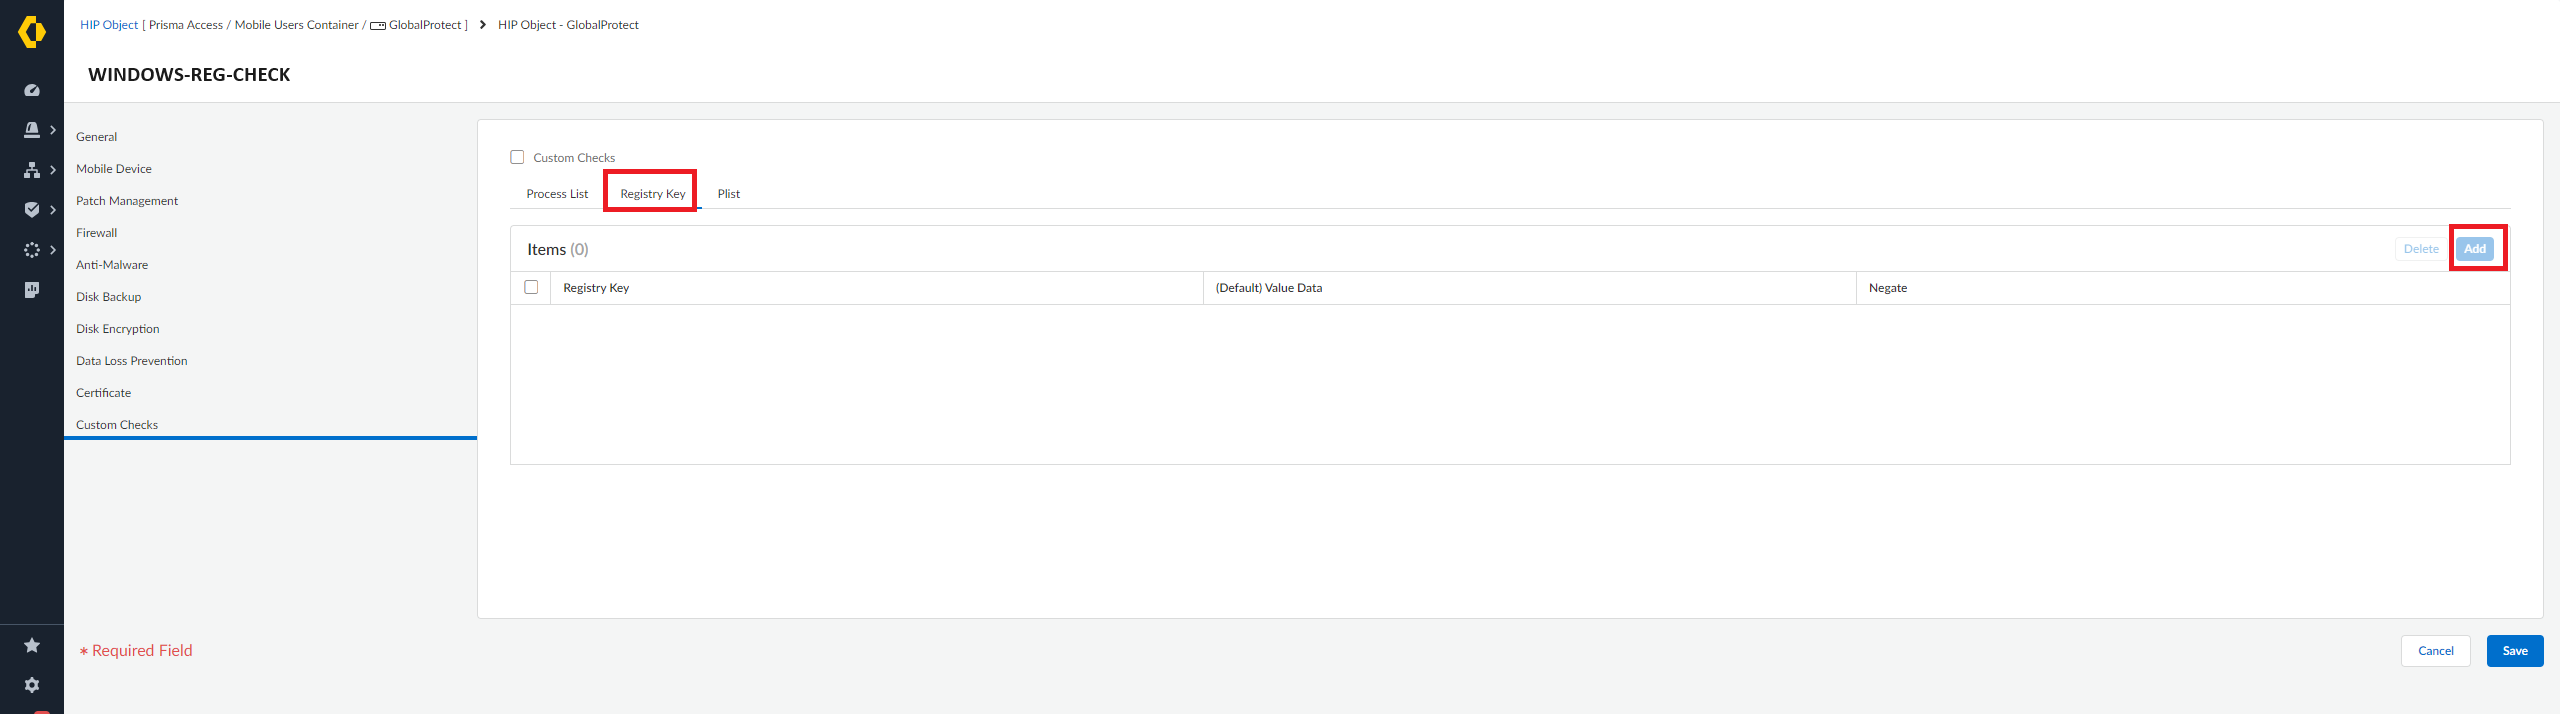Switch to the Registry Key tab
Screen dimensions: 2560x714
(x=652, y=194)
